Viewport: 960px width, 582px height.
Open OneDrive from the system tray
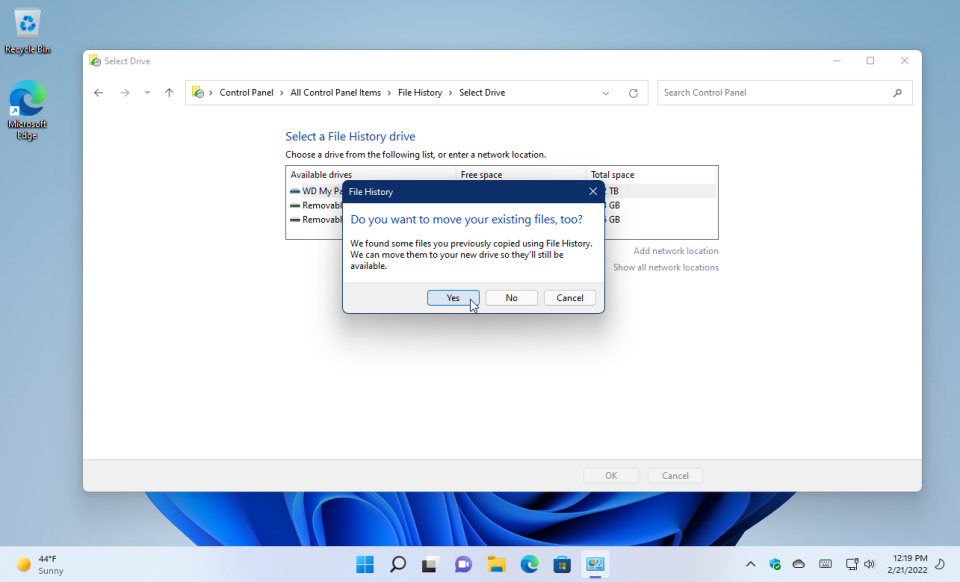pyautogui.click(x=799, y=563)
